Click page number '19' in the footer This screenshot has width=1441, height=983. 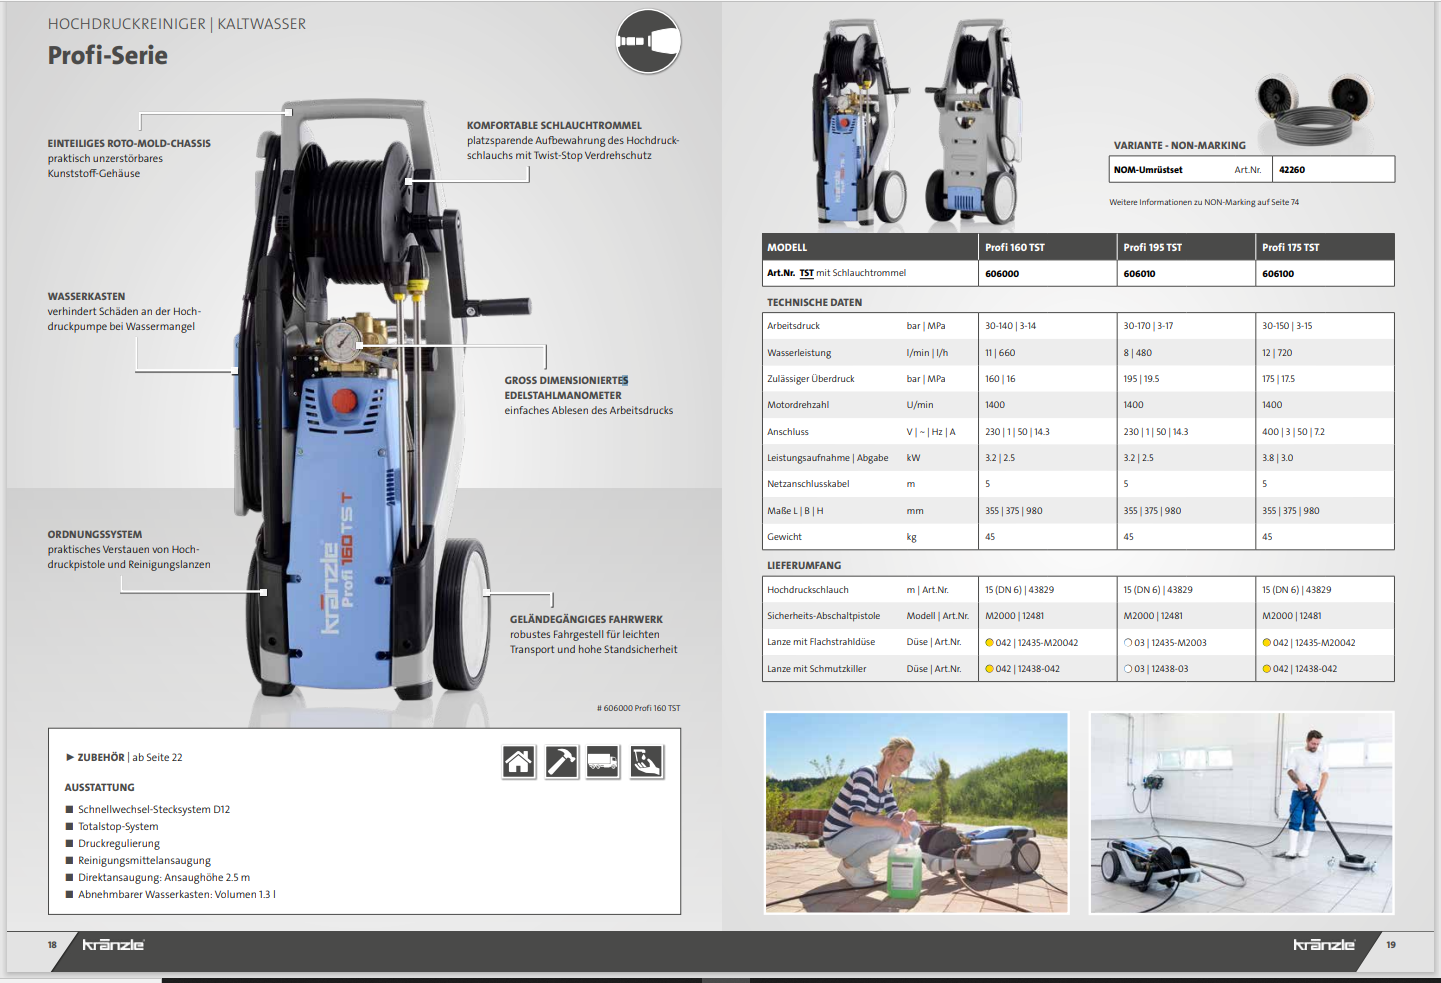coord(1391,945)
